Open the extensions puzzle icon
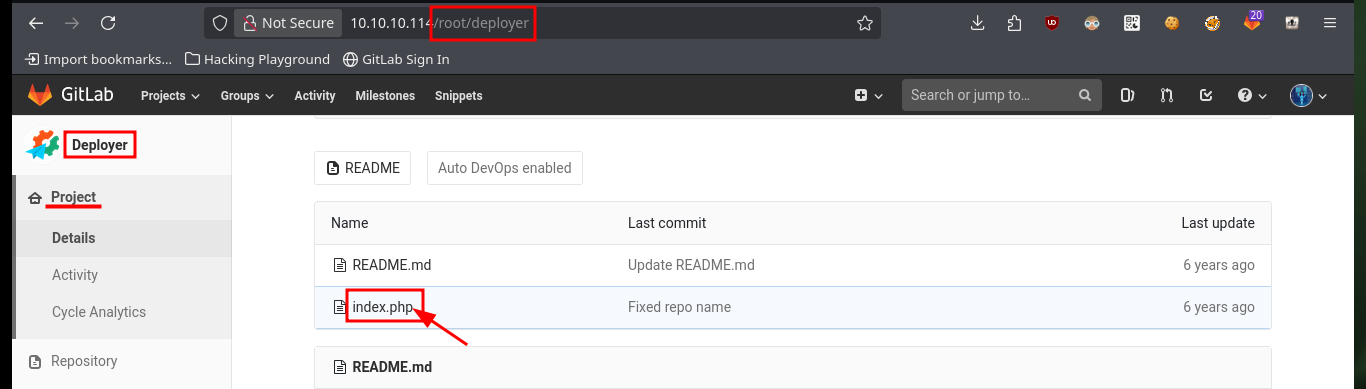Image resolution: width=1366 pixels, height=389 pixels. [1015, 23]
